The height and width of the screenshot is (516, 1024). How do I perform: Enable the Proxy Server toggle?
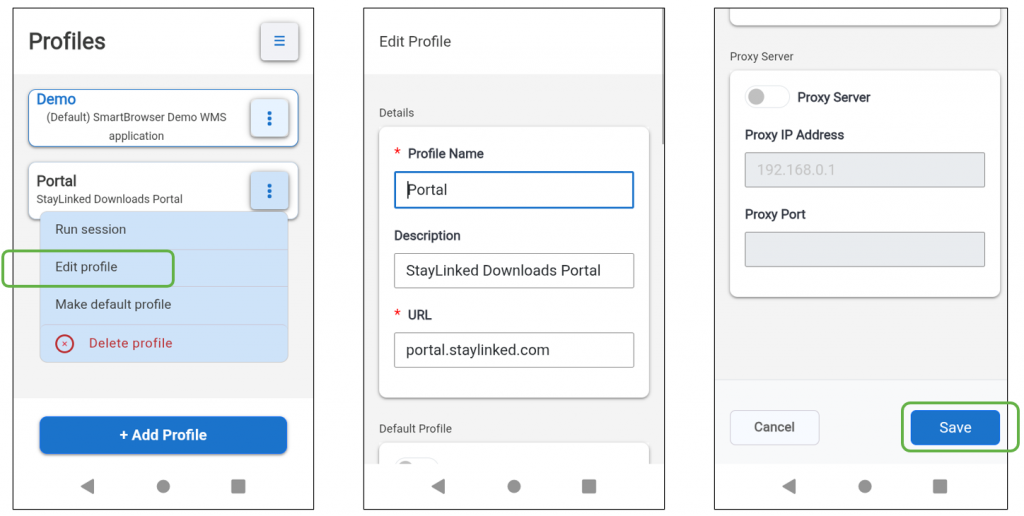766,97
